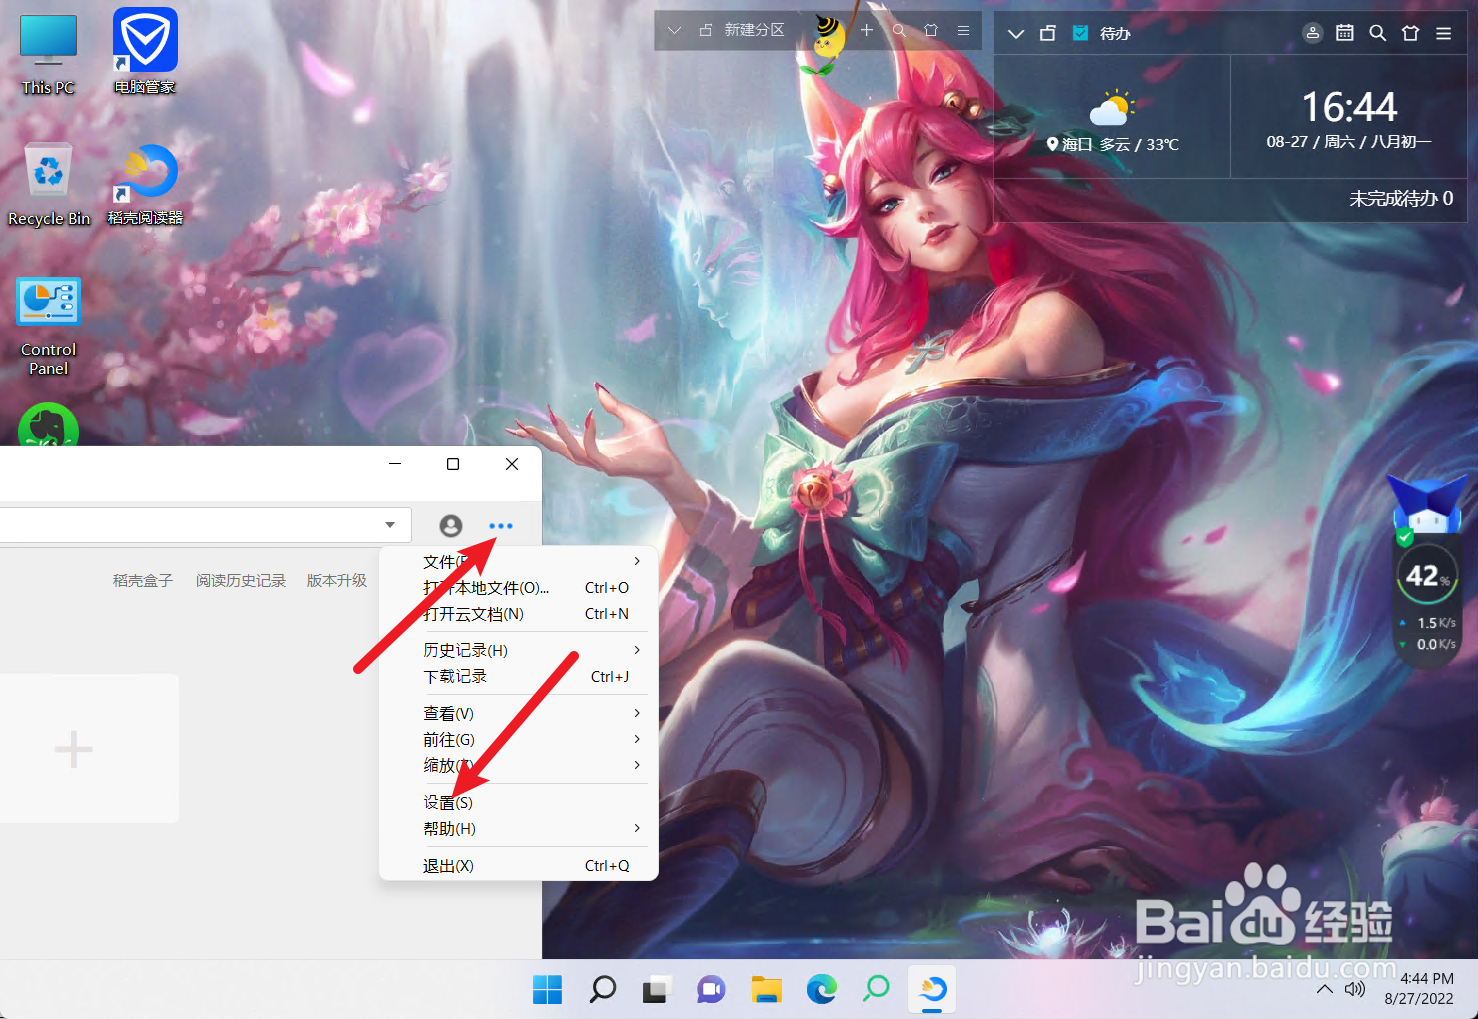Viewport: 1478px width, 1019px height.
Task: Select 下载记录 in the menu
Action: pyautogui.click(x=518, y=676)
